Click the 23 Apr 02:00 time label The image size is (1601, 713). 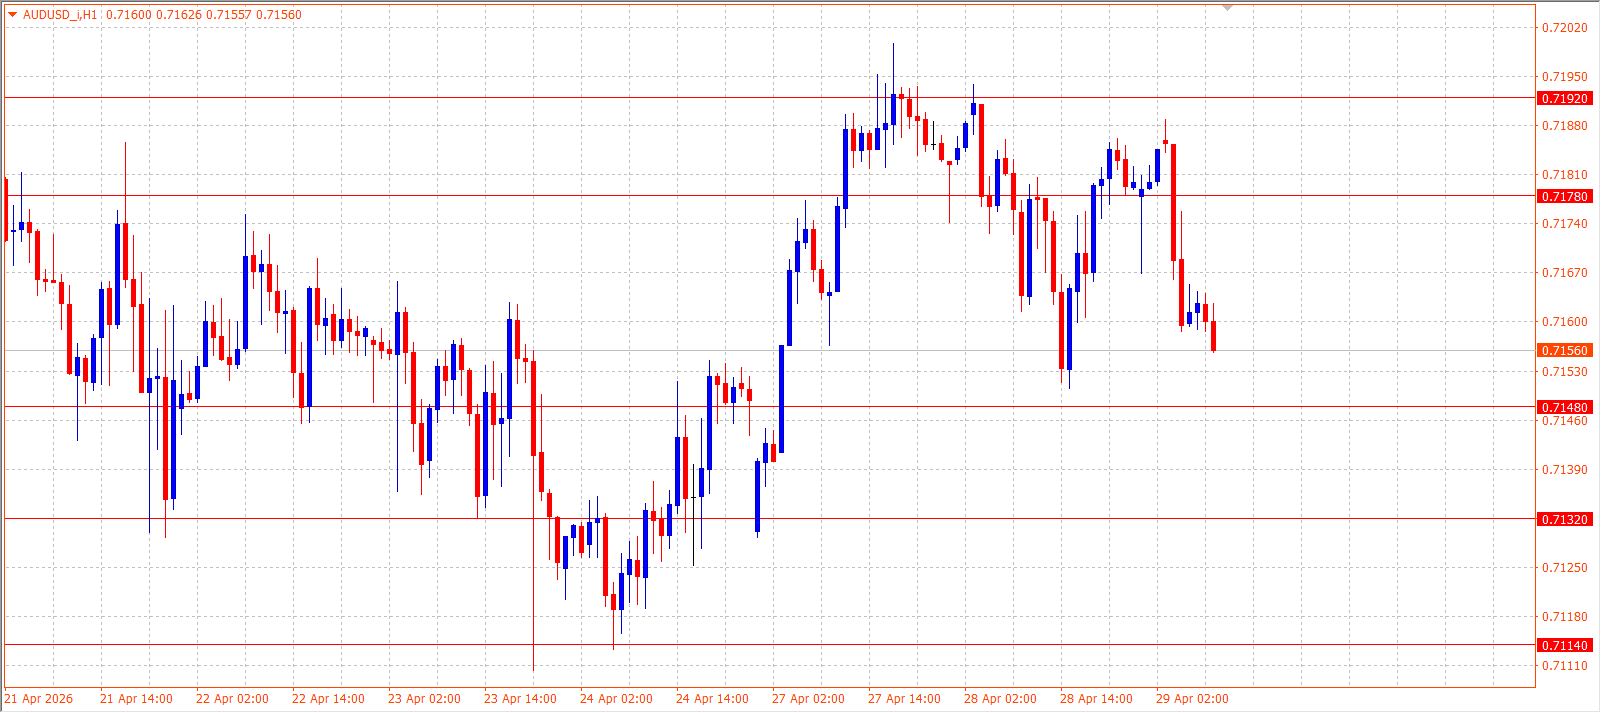coord(424,699)
